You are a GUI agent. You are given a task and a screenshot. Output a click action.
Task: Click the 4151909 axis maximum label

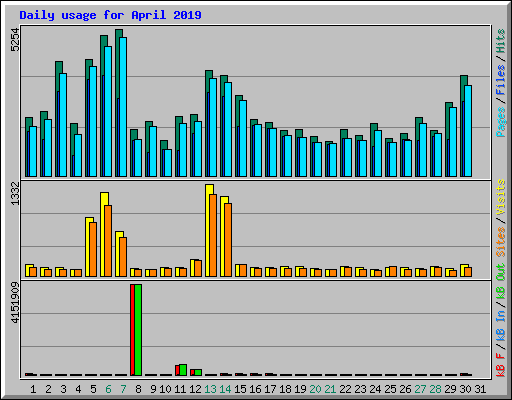tap(15, 303)
